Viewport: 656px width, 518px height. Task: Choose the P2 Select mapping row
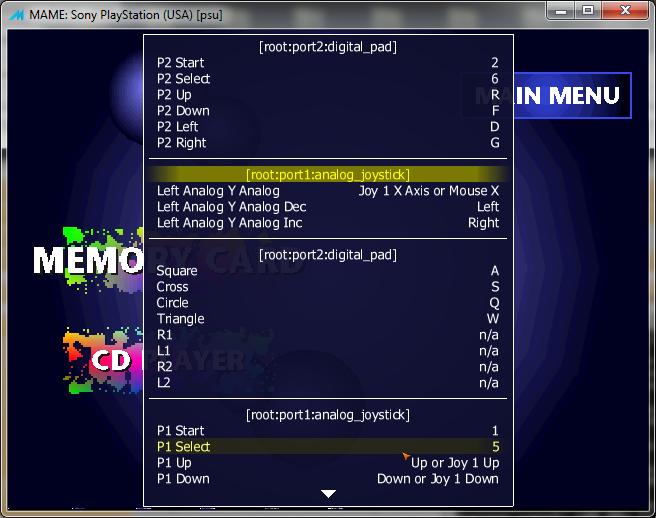click(328, 79)
